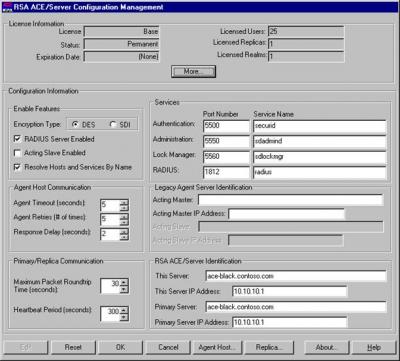Click the Heartbeat Period value field
The image size is (400, 361).
[110, 314]
